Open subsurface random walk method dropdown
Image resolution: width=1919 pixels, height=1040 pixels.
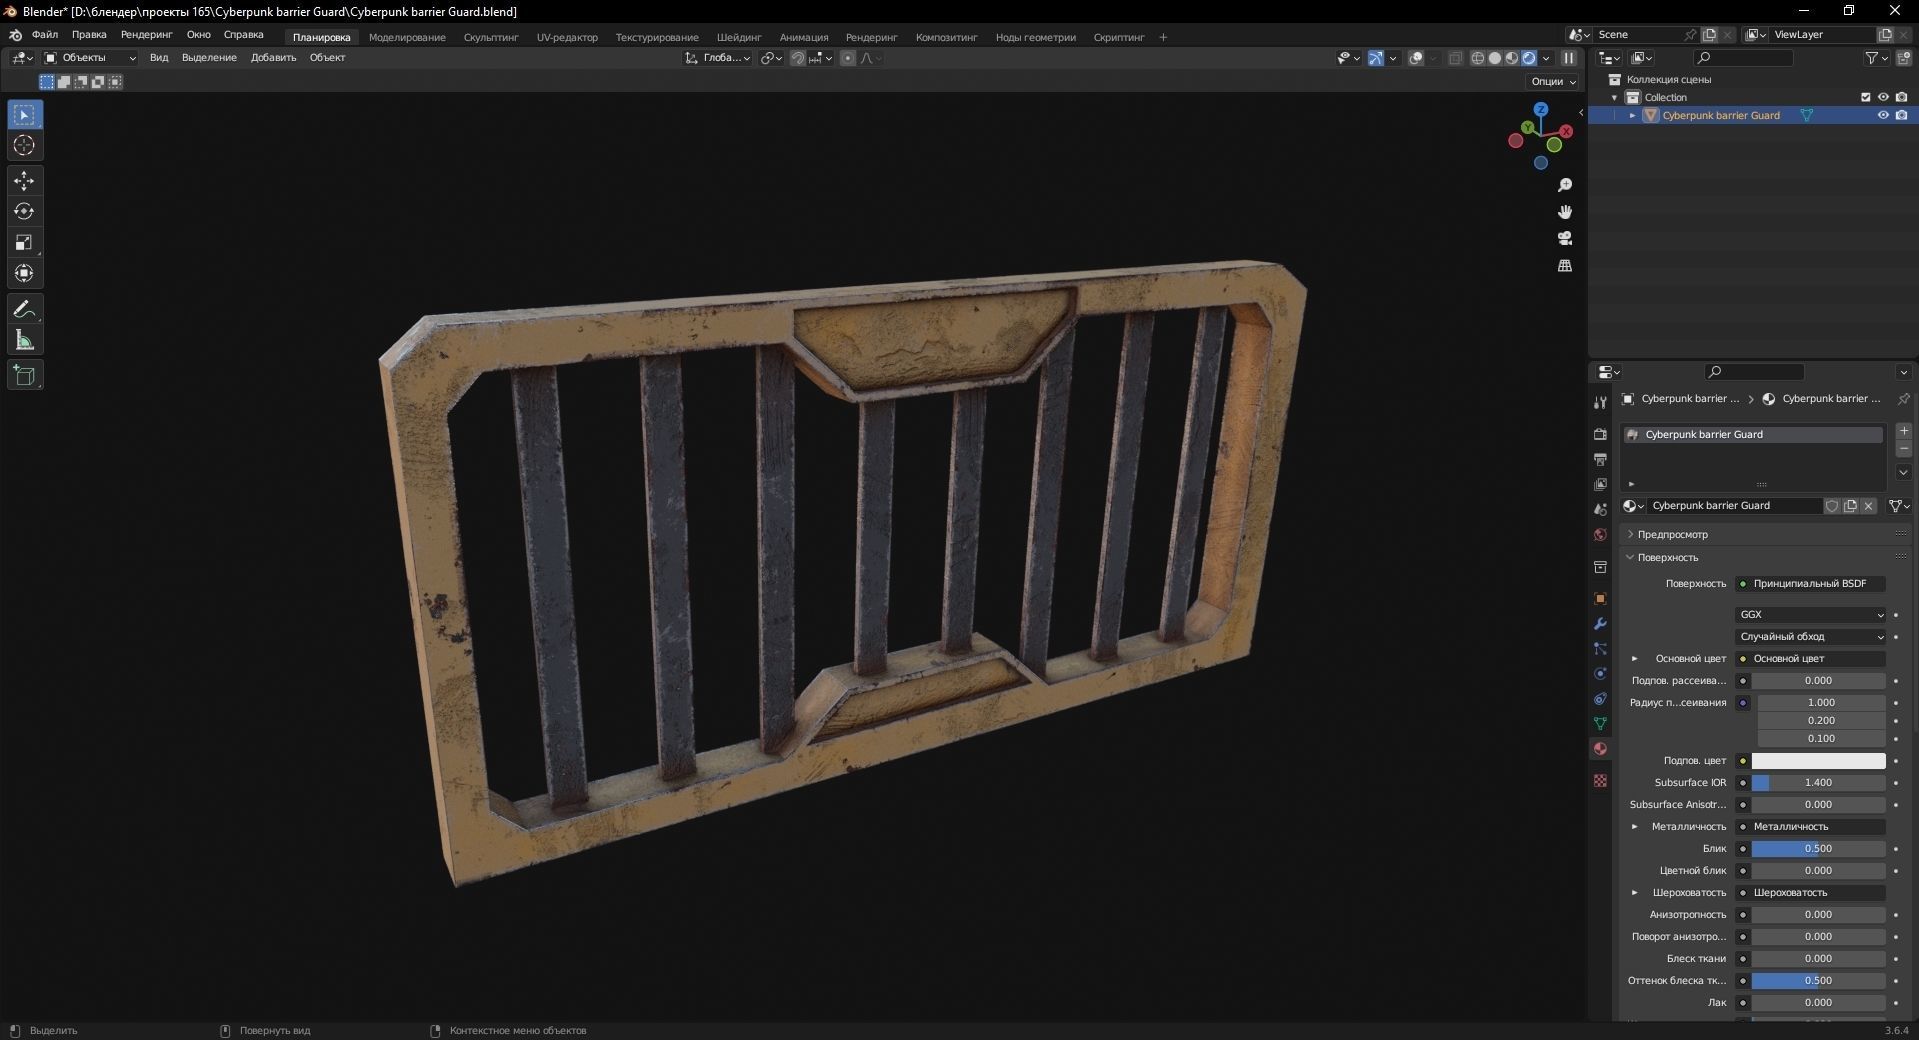point(1811,637)
